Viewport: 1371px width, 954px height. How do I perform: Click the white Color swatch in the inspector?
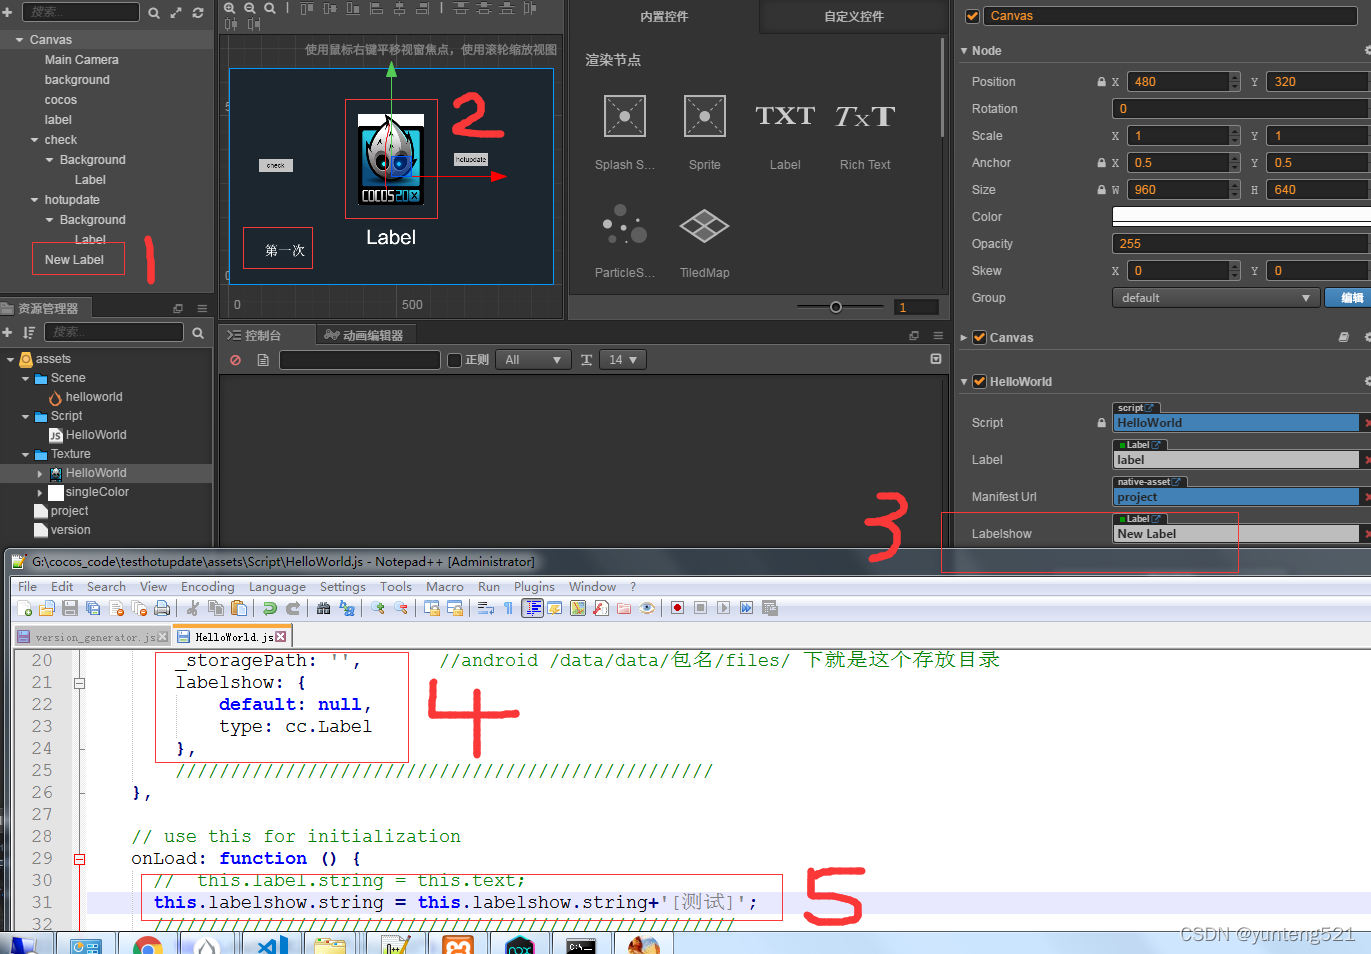point(1241,217)
